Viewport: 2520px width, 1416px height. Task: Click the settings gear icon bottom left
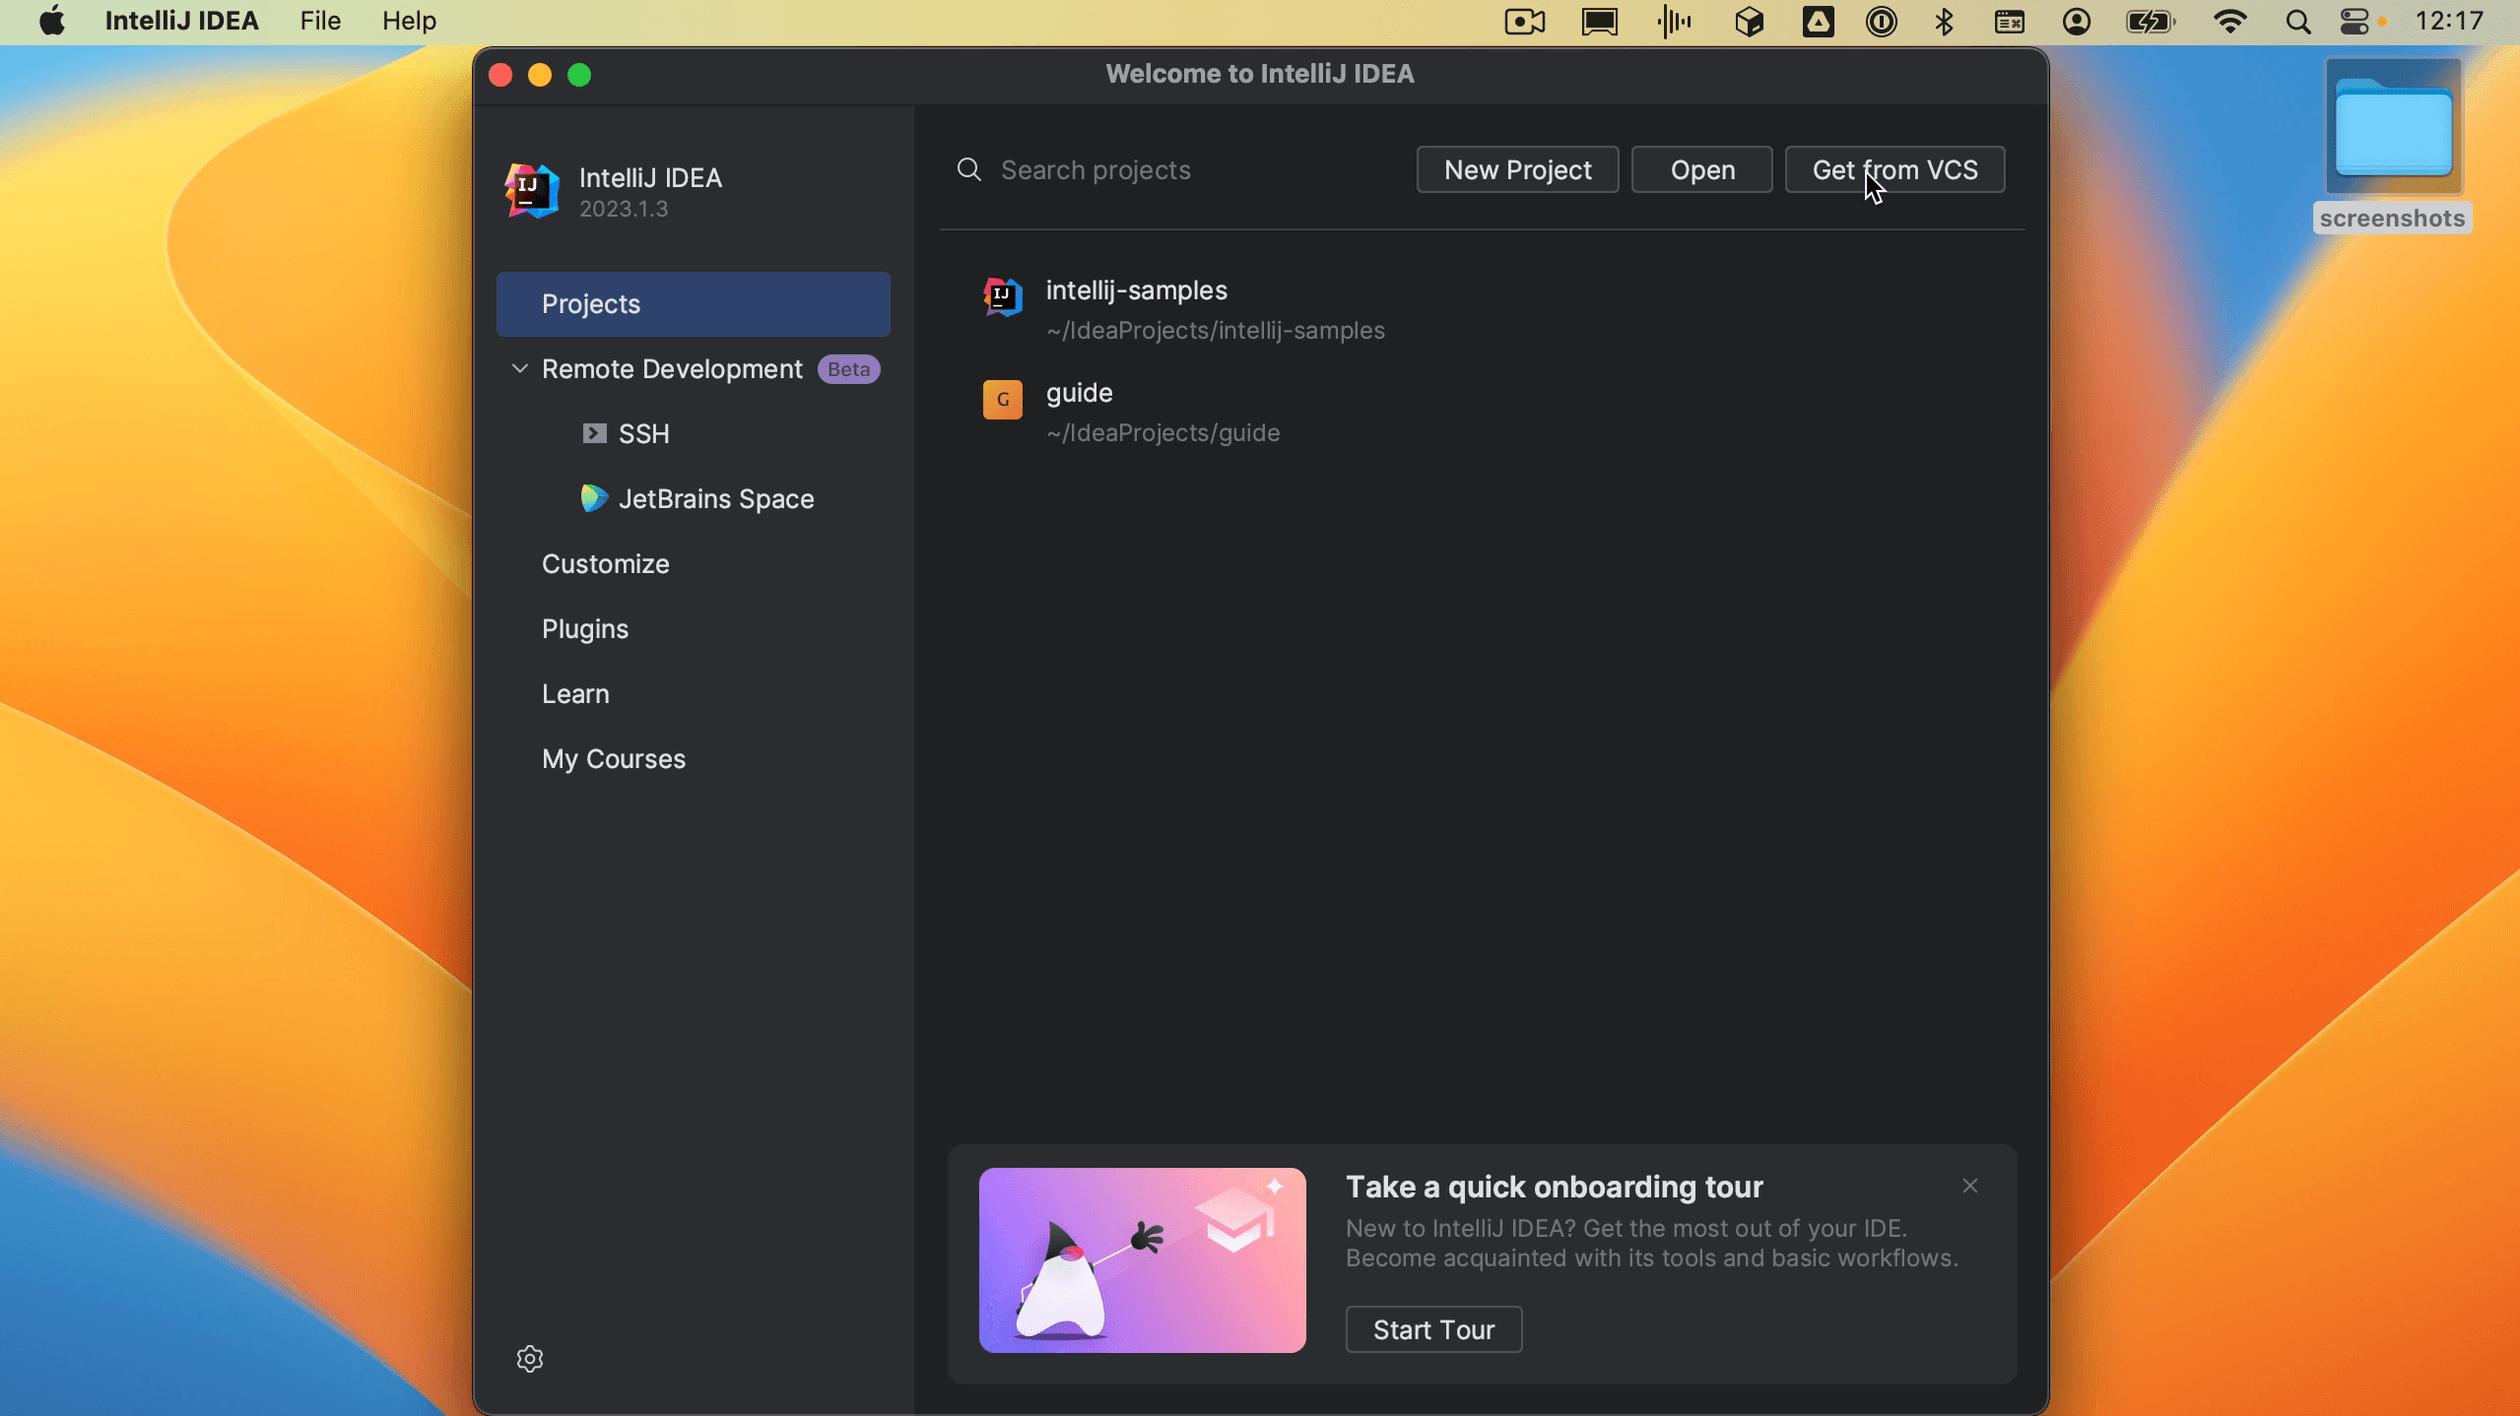pos(530,1359)
